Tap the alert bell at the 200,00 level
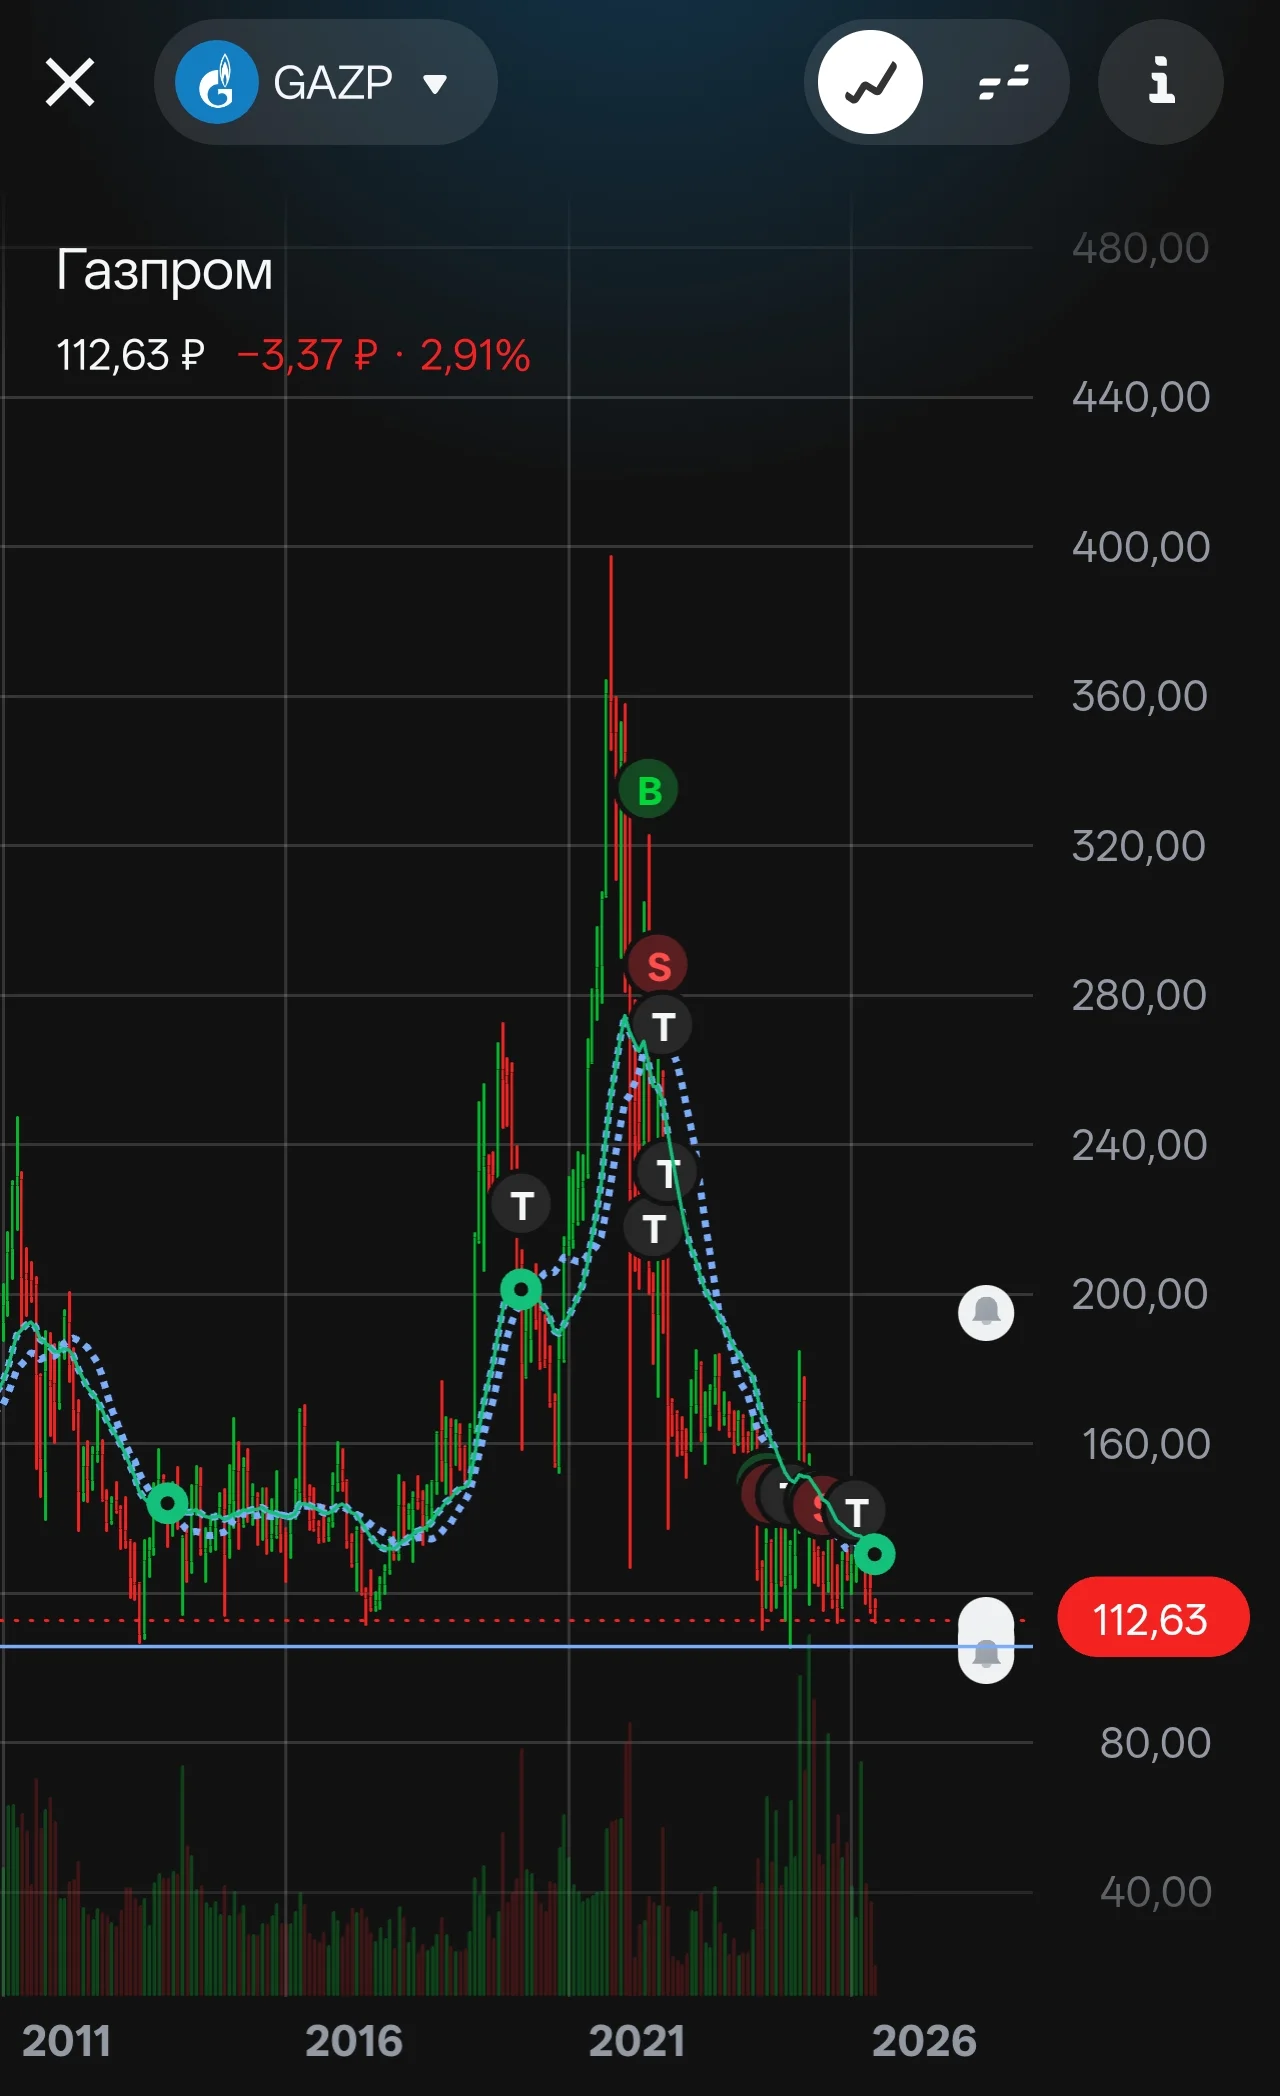The height and width of the screenshot is (2096, 1280). pyautogui.click(x=986, y=1312)
